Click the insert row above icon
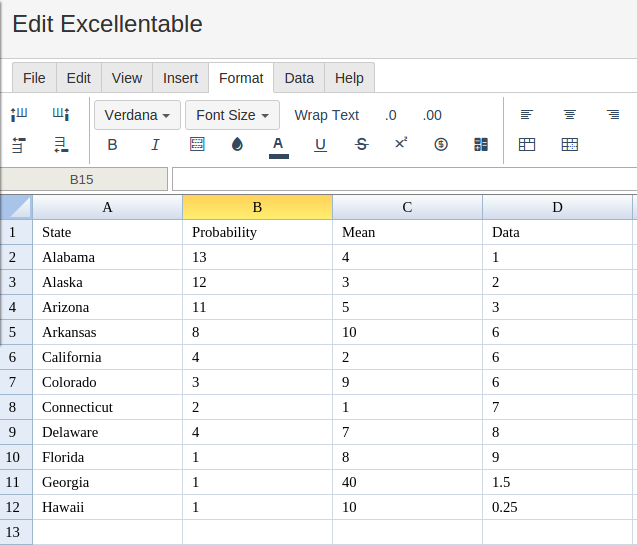637x545 pixels. coord(19,145)
